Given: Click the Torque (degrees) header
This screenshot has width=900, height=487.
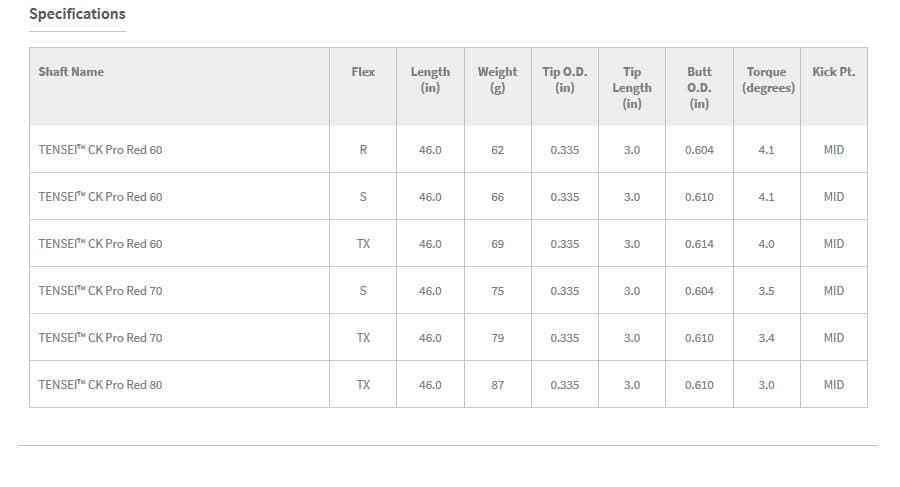Looking at the screenshot, I should pos(767,80).
